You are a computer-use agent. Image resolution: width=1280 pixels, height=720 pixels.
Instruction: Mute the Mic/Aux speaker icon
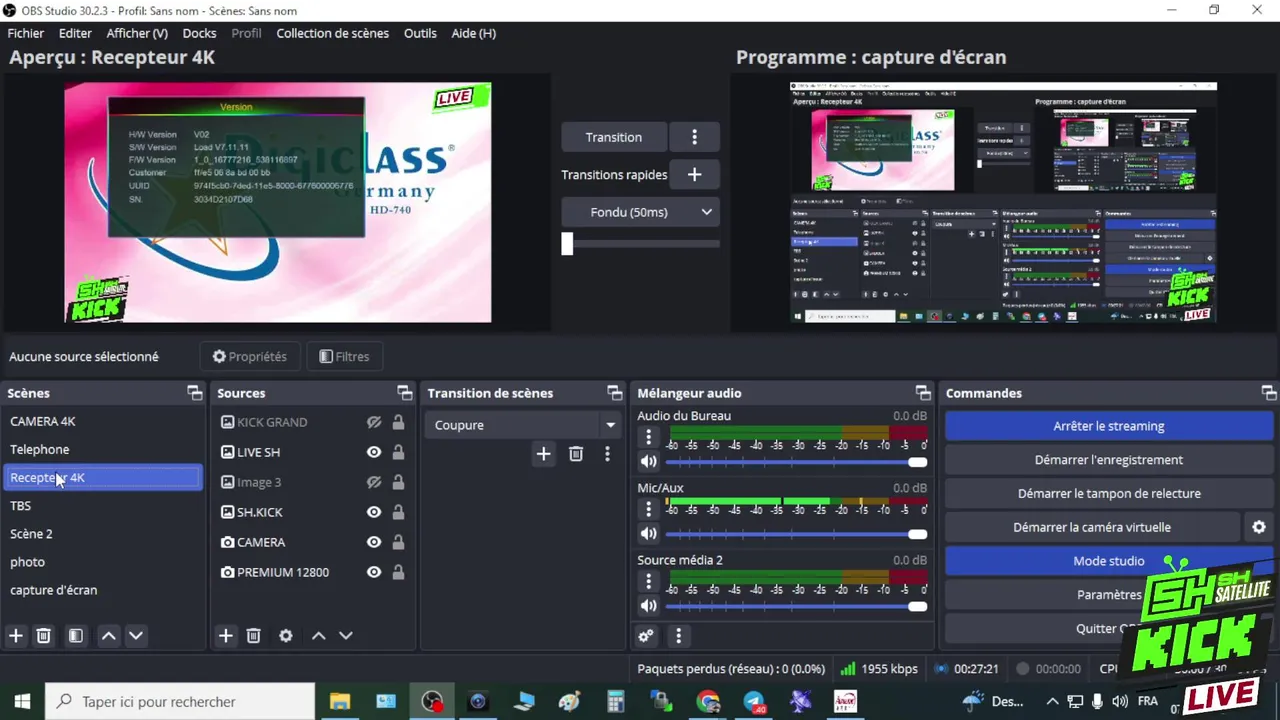coord(648,534)
